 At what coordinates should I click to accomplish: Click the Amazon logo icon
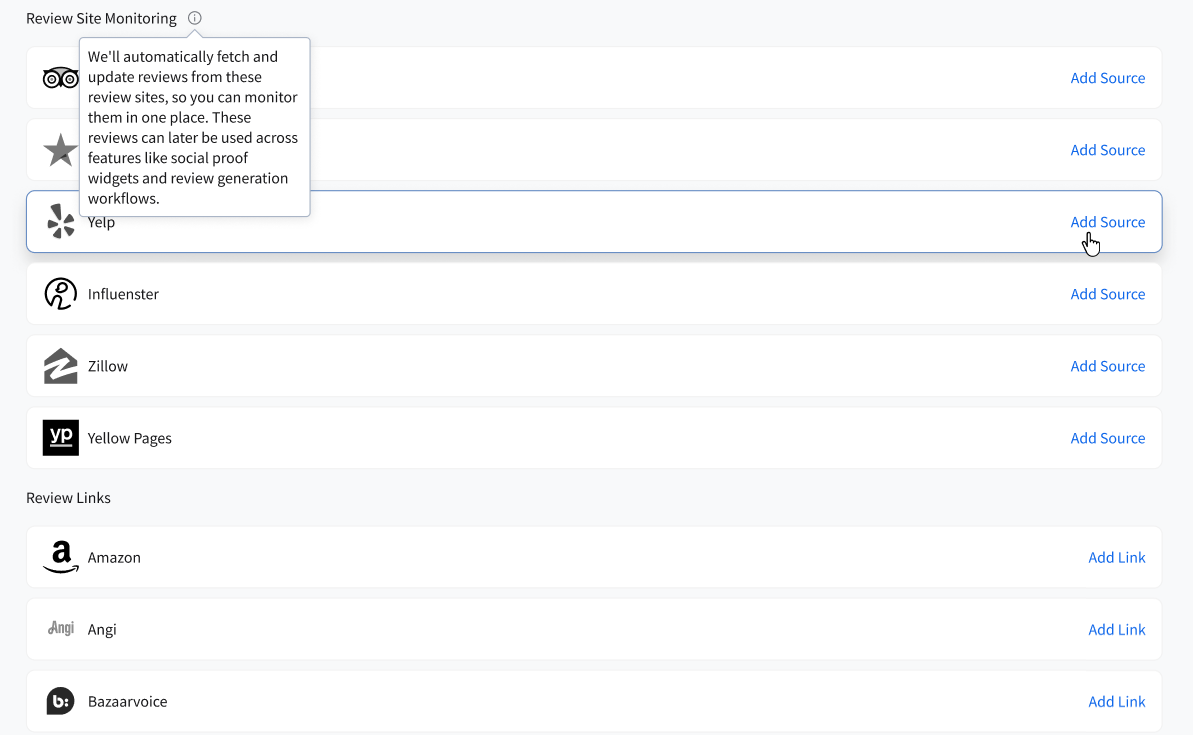point(61,557)
